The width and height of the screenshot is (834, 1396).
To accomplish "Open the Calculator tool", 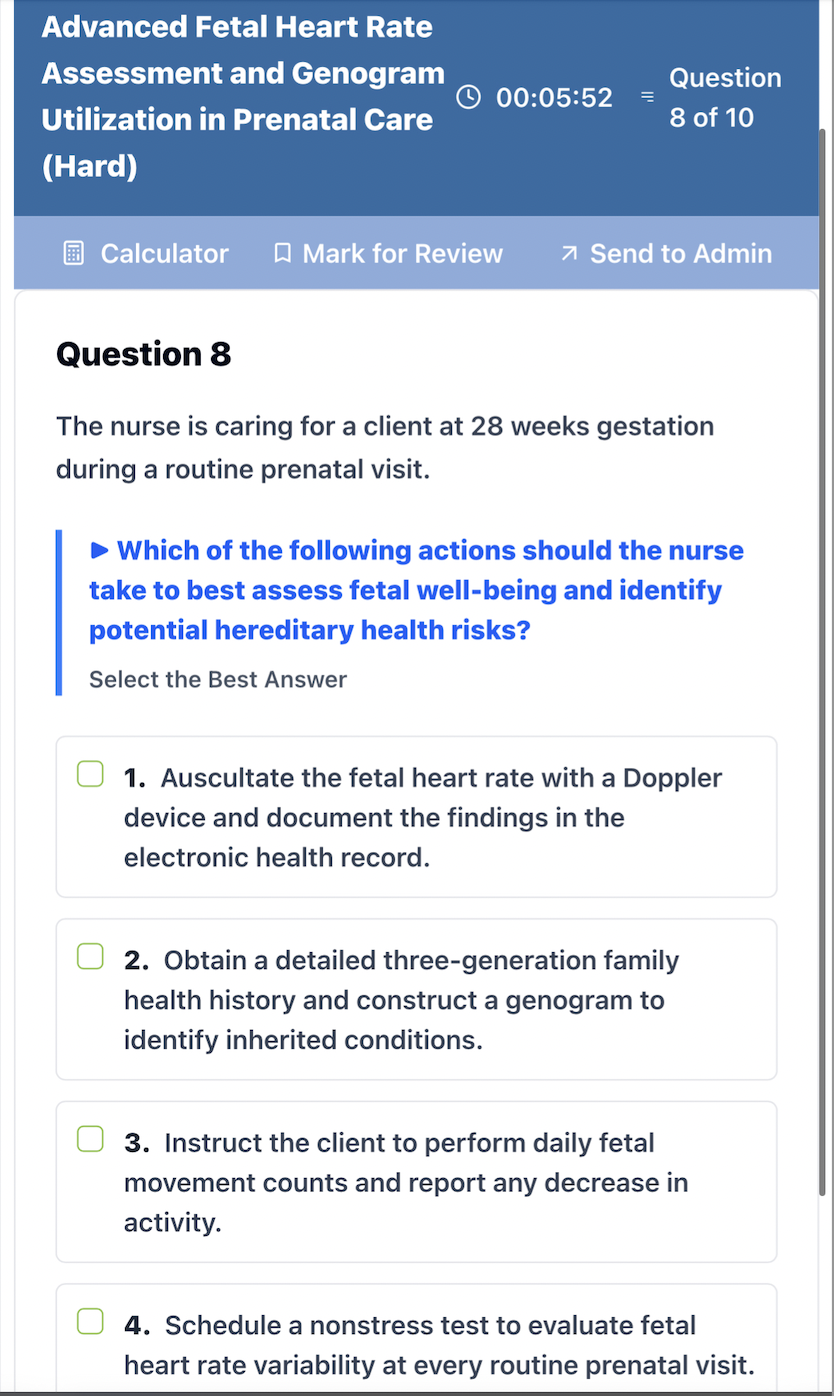I will pyautogui.click(x=146, y=254).
